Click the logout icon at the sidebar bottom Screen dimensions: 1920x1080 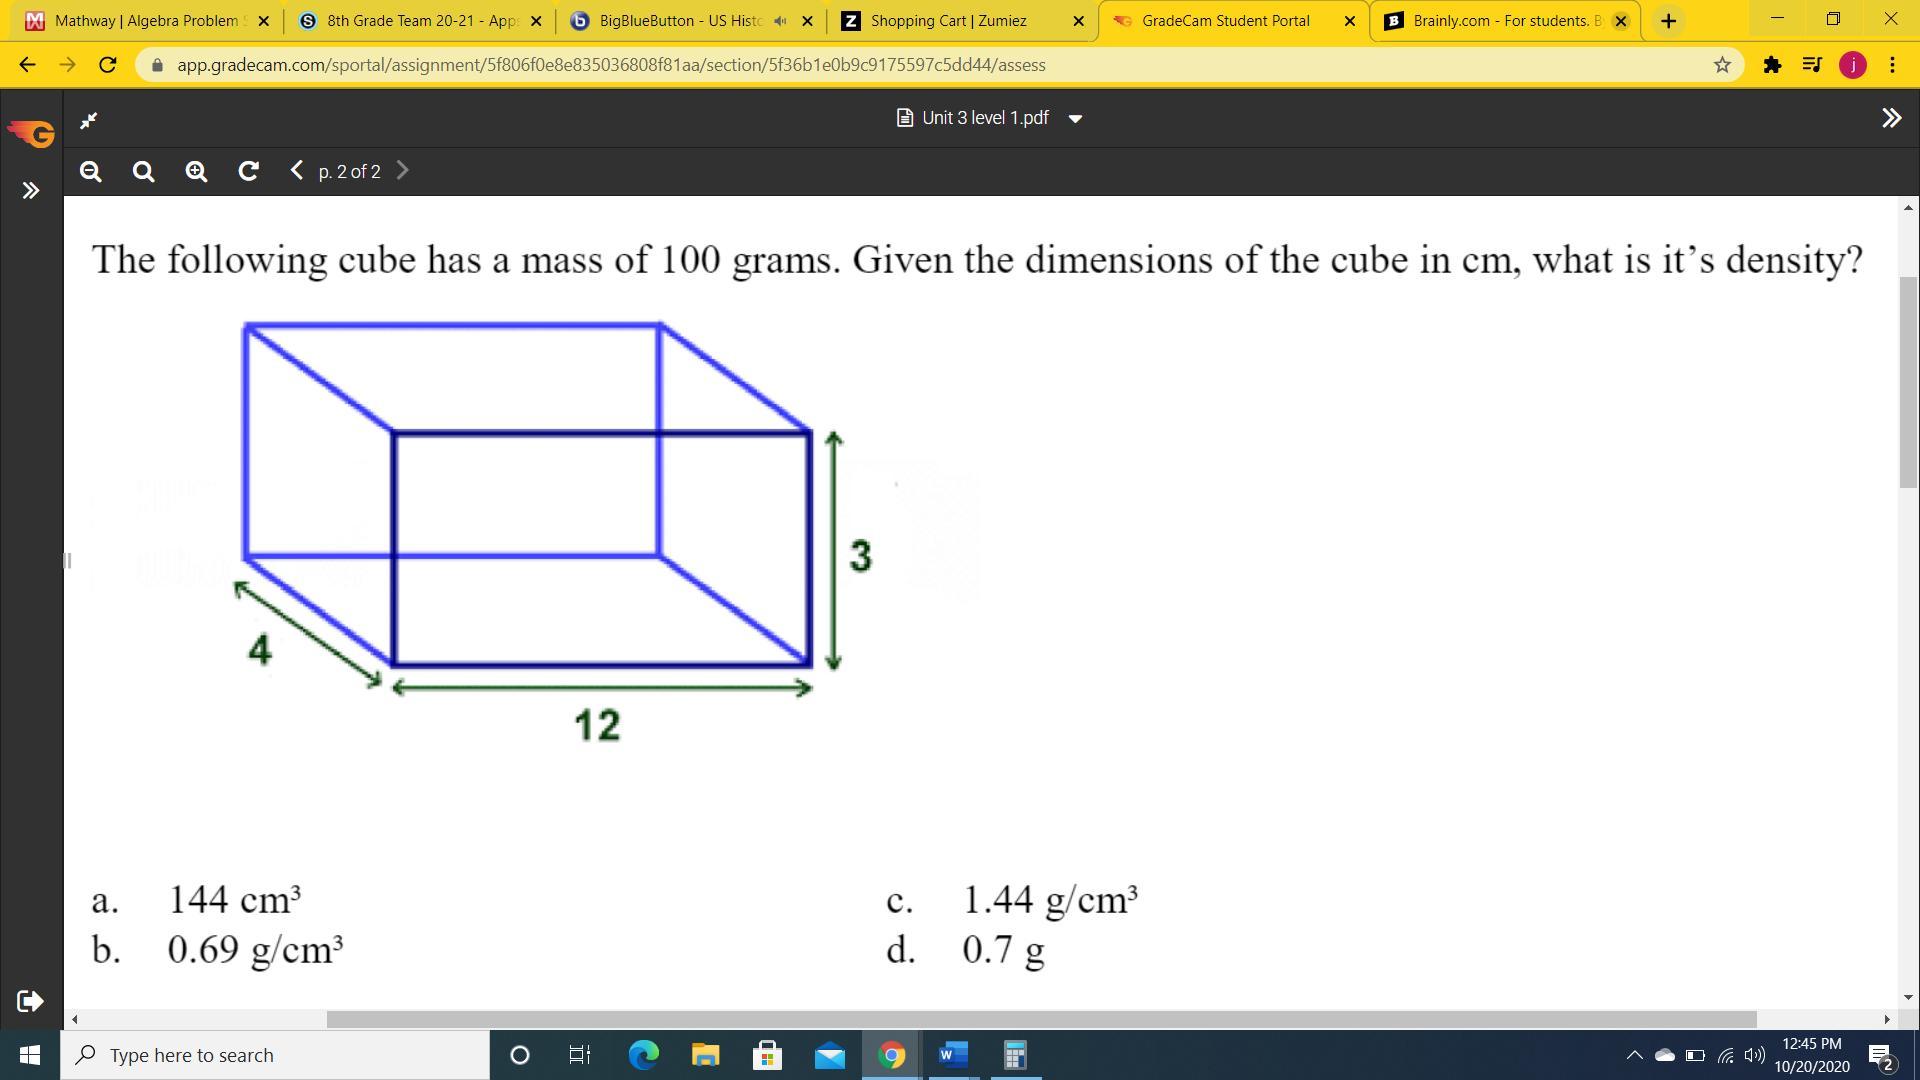tap(30, 1001)
